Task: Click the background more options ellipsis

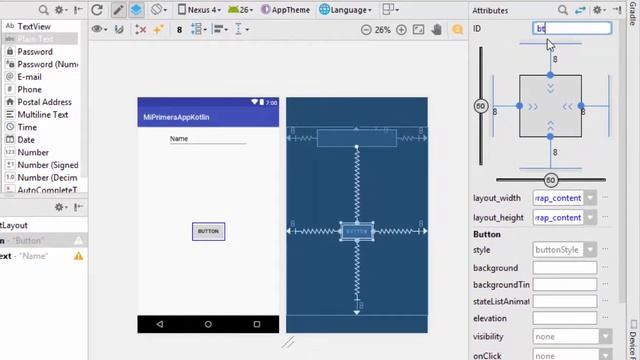Action: (605, 268)
